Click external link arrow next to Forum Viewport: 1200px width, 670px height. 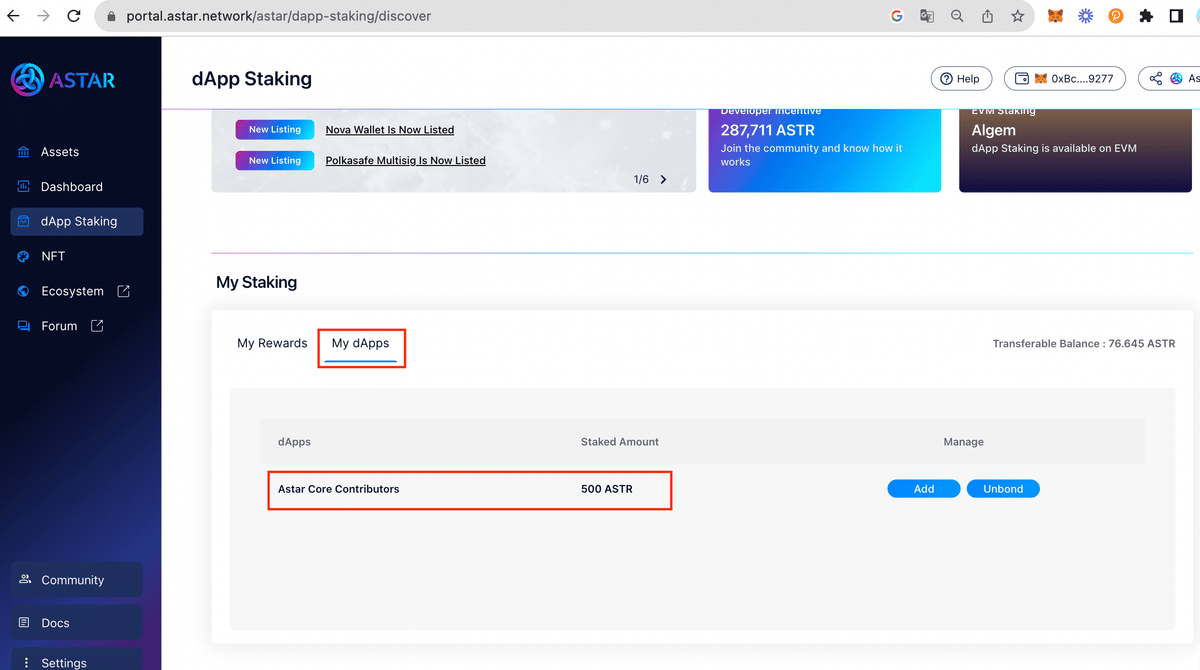point(97,326)
